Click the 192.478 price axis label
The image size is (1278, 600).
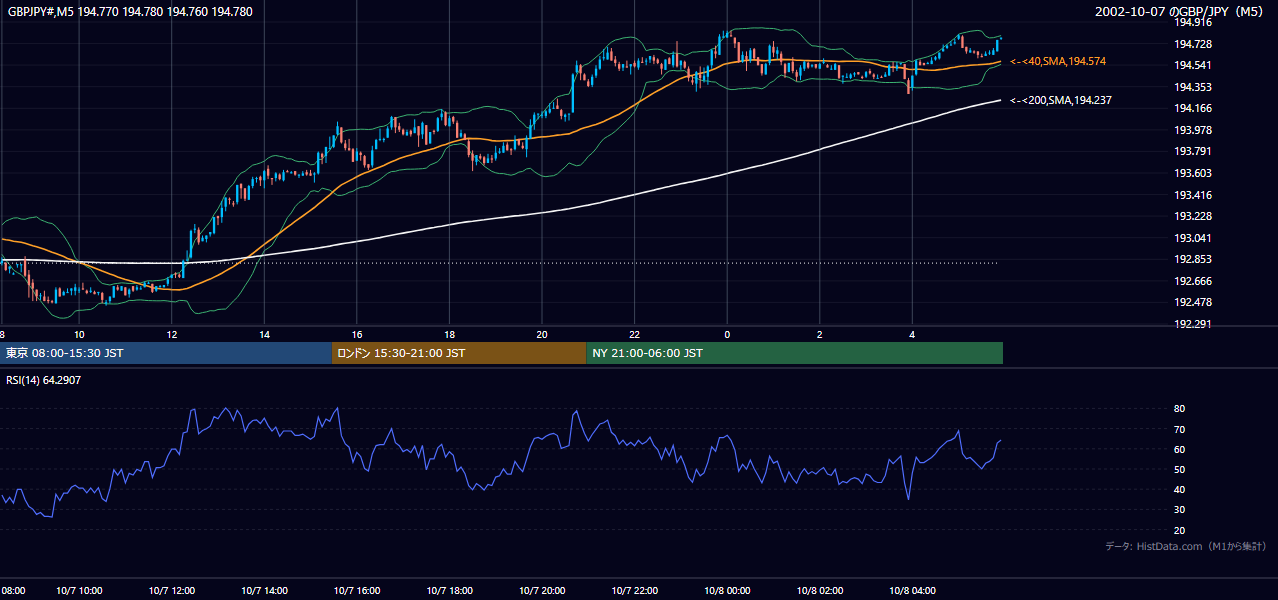(1193, 302)
